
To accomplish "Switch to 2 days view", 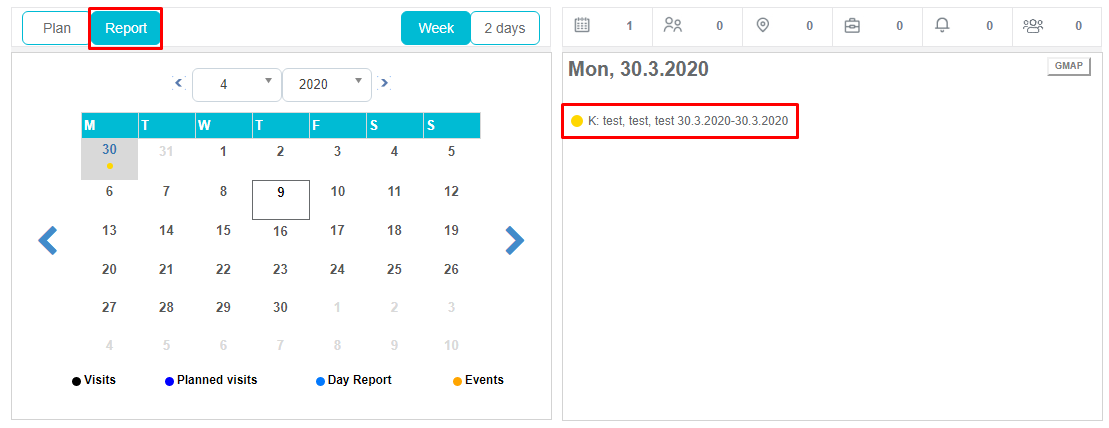I will tap(505, 28).
